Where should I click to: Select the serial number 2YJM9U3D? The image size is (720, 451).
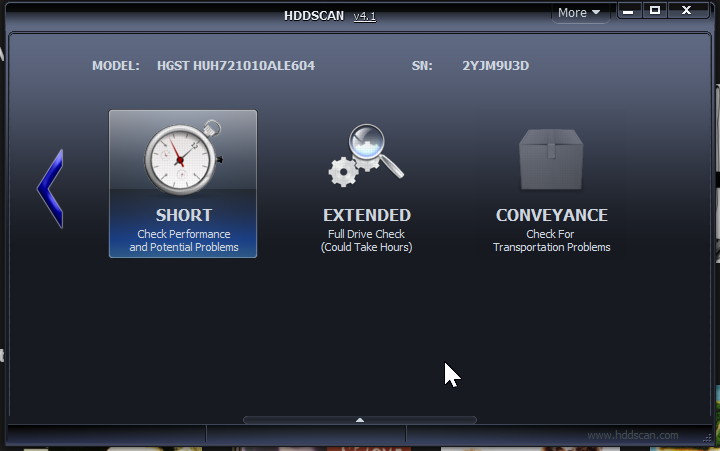[x=495, y=66]
